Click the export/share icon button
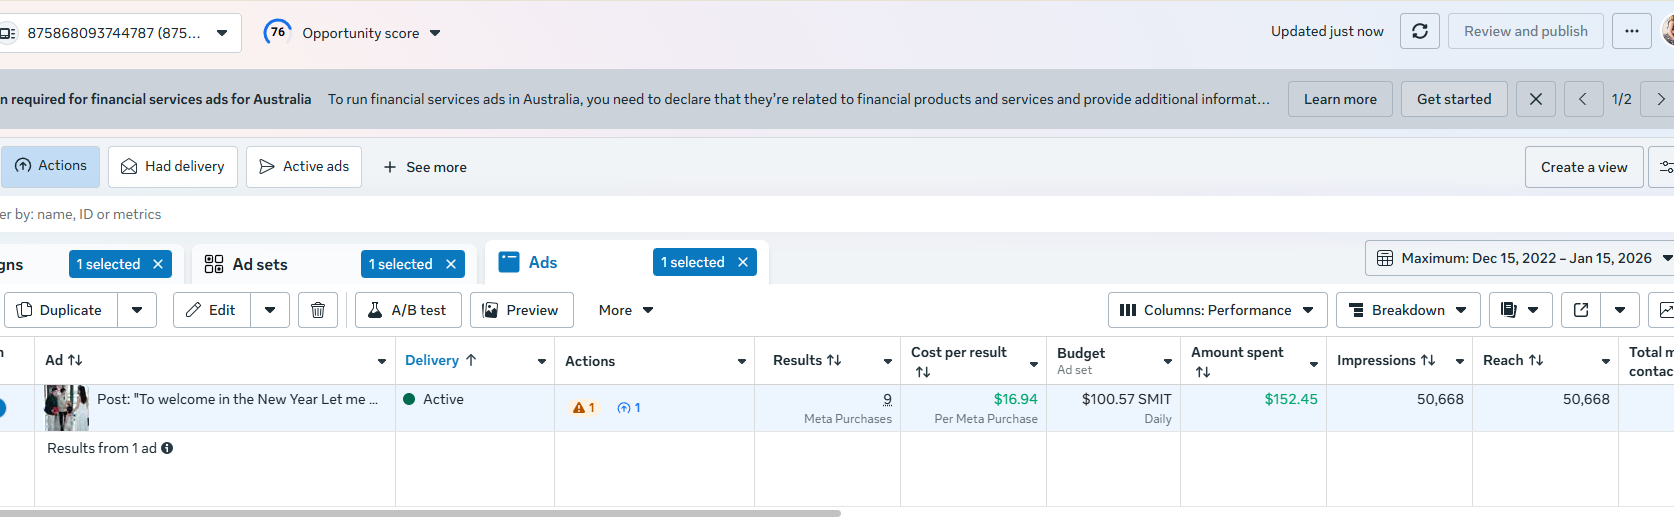Viewport: 1674px width, 521px height. 1581,310
